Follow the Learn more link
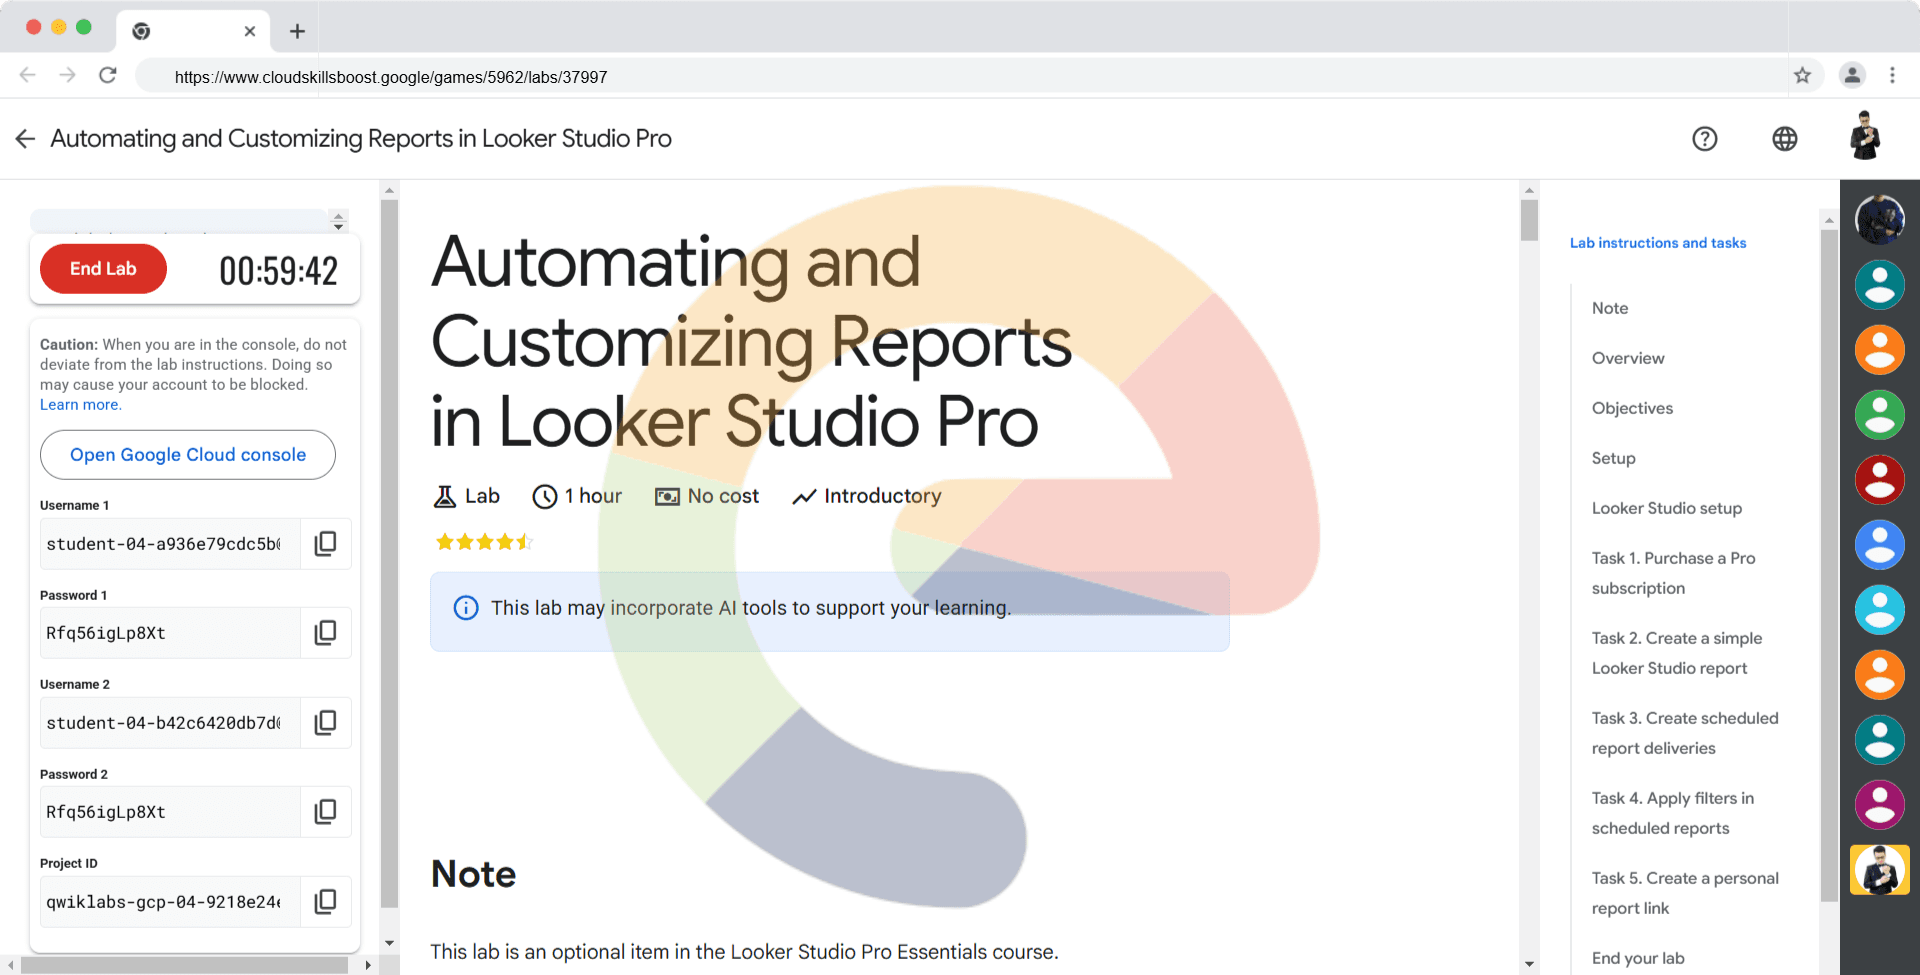1920x975 pixels. coord(80,405)
